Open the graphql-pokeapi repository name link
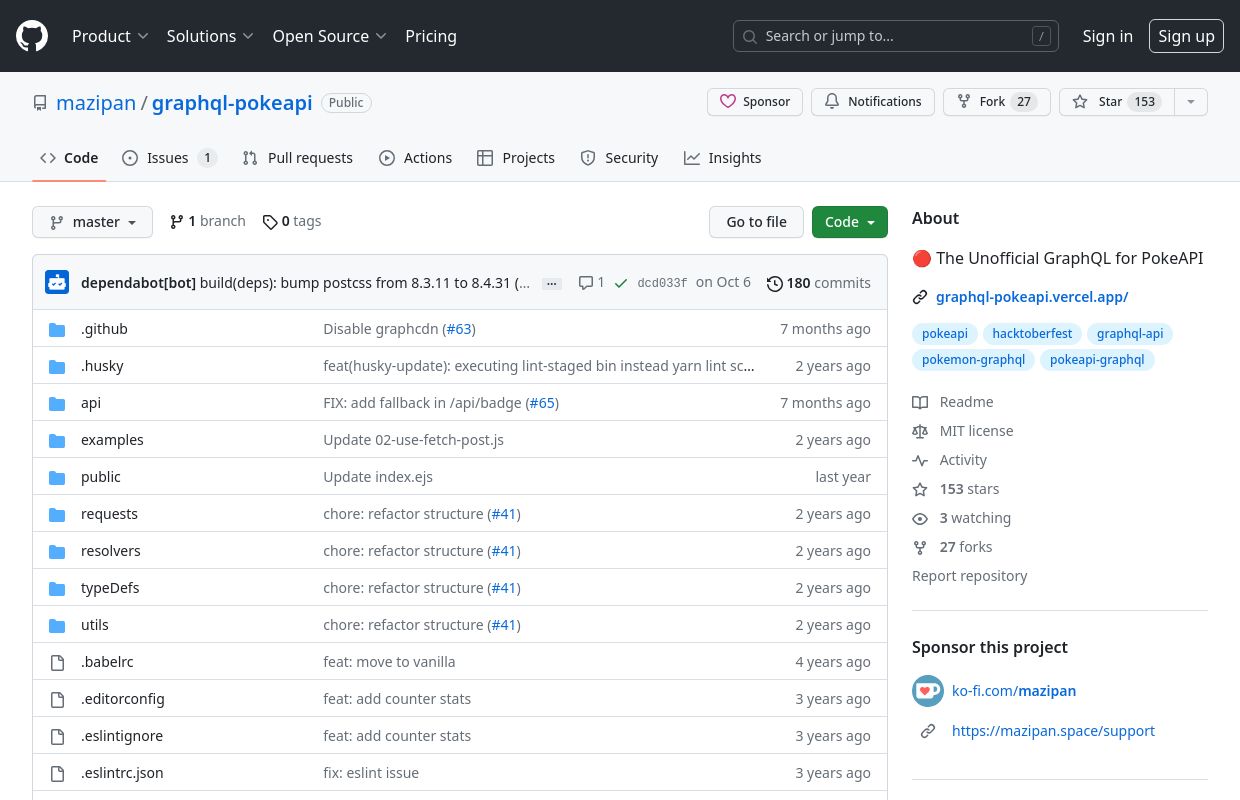This screenshot has width=1240, height=800. [x=232, y=103]
